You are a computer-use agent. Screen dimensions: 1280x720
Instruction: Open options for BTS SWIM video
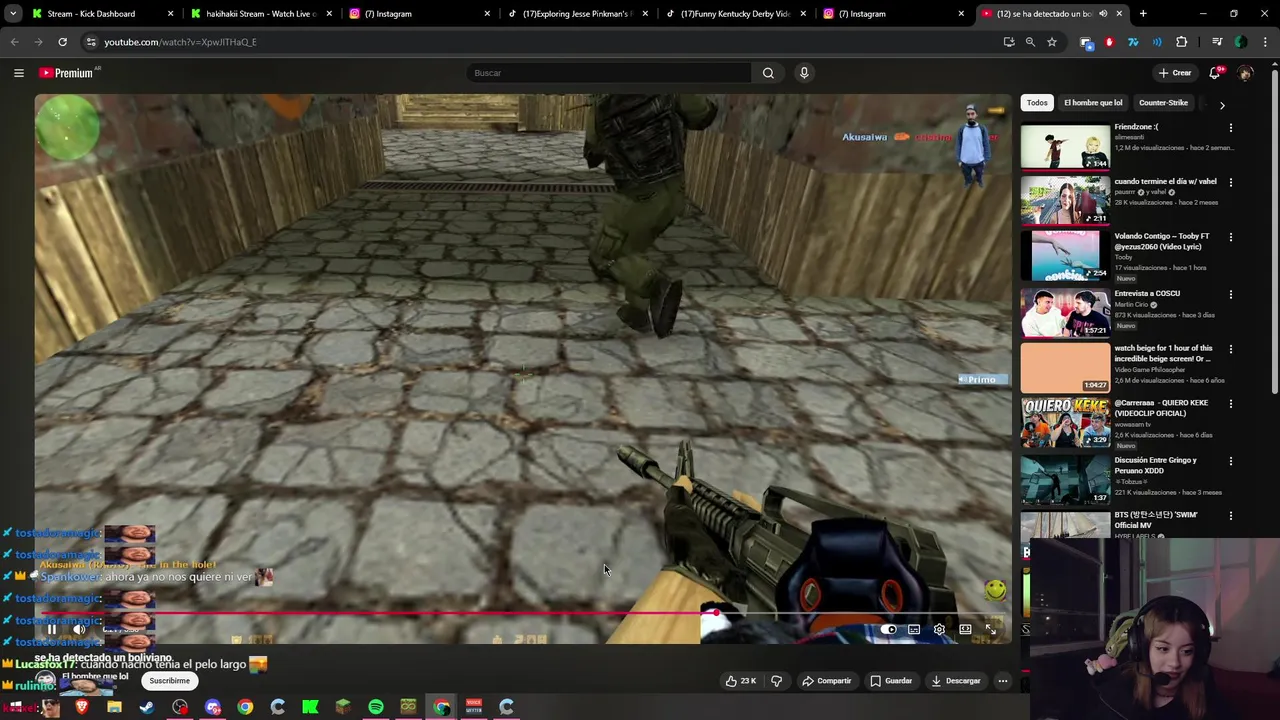[x=1231, y=516]
